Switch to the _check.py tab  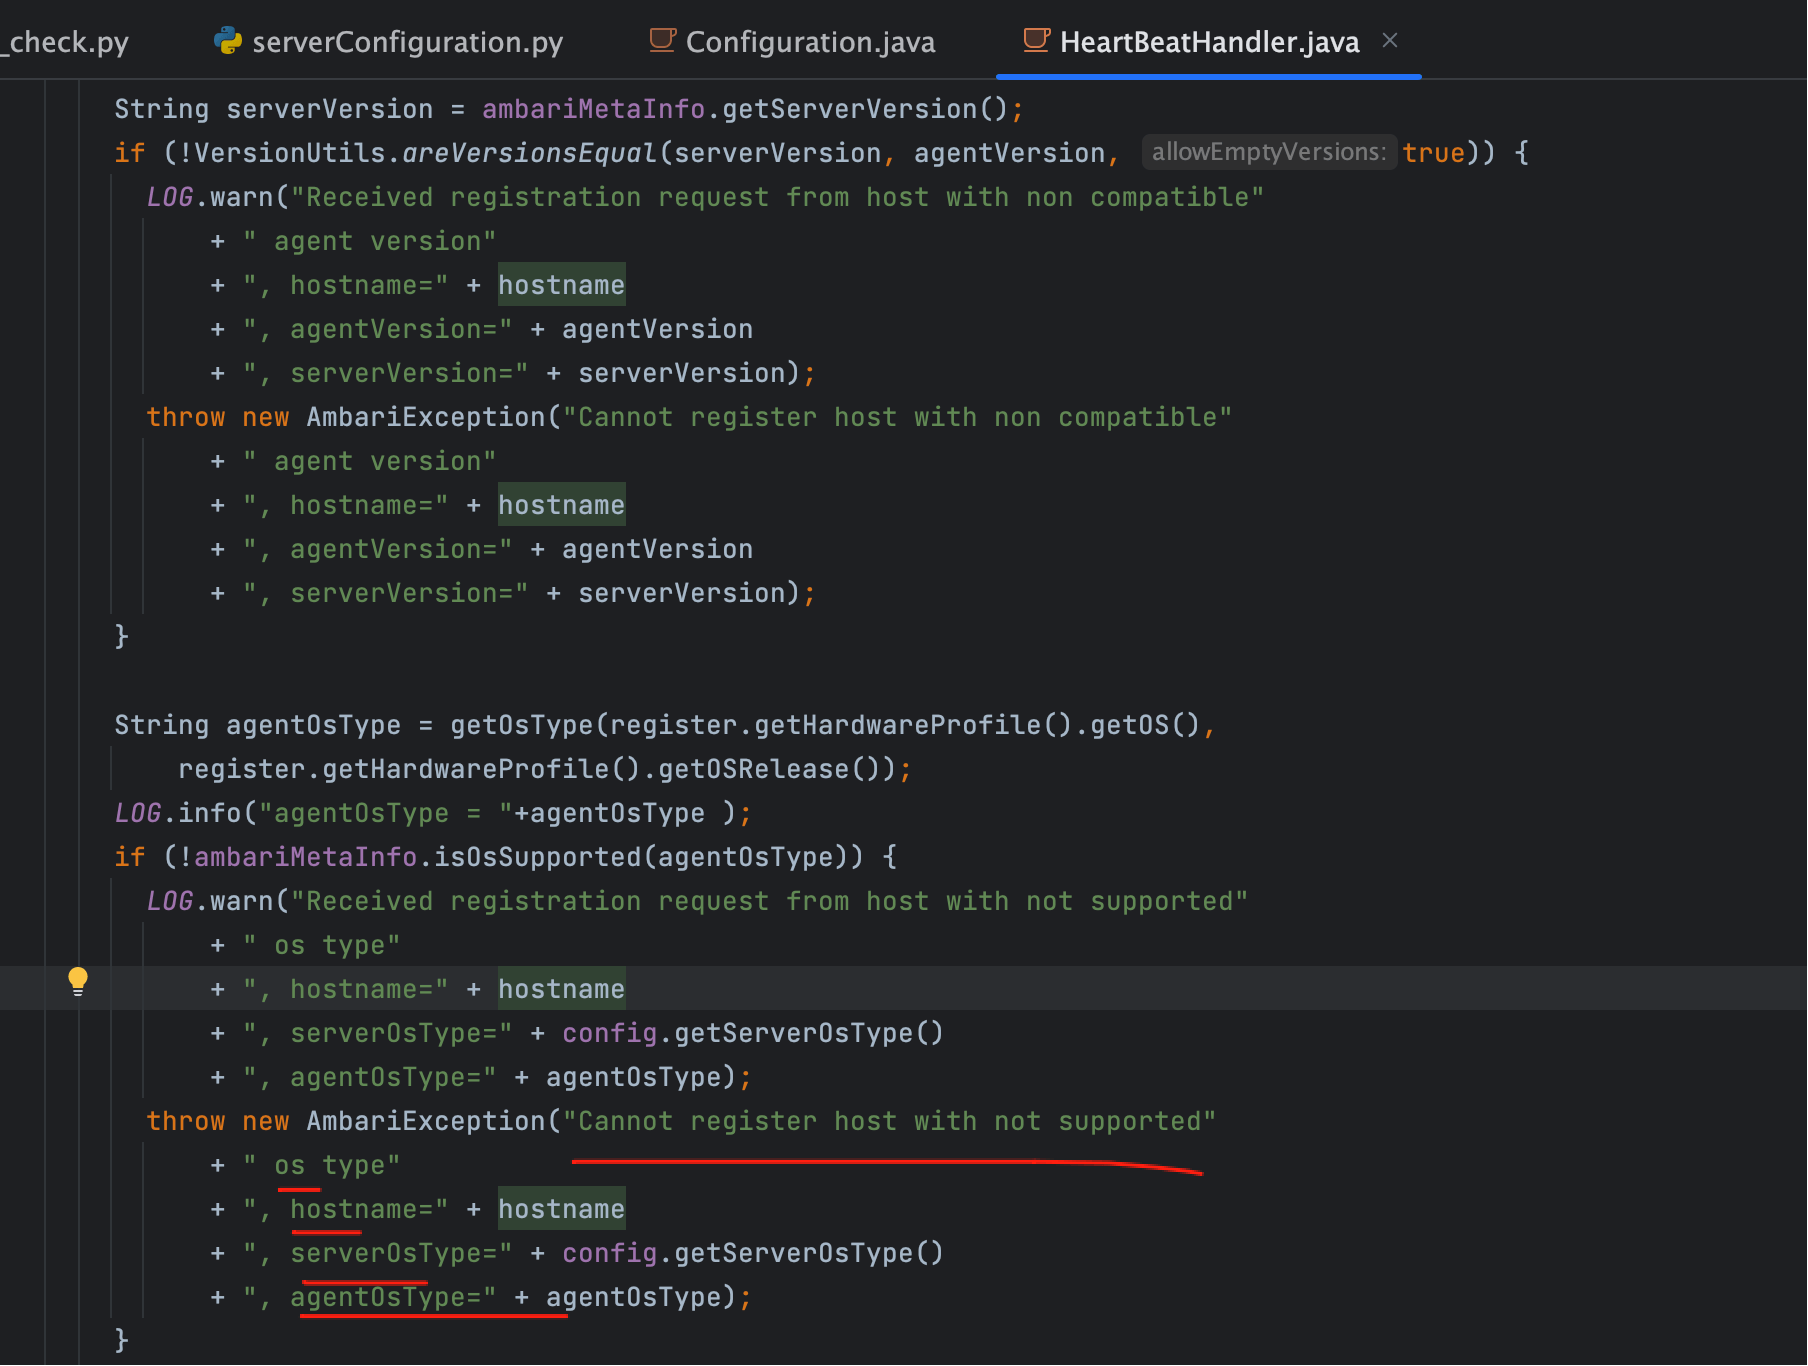pyautogui.click(x=66, y=42)
